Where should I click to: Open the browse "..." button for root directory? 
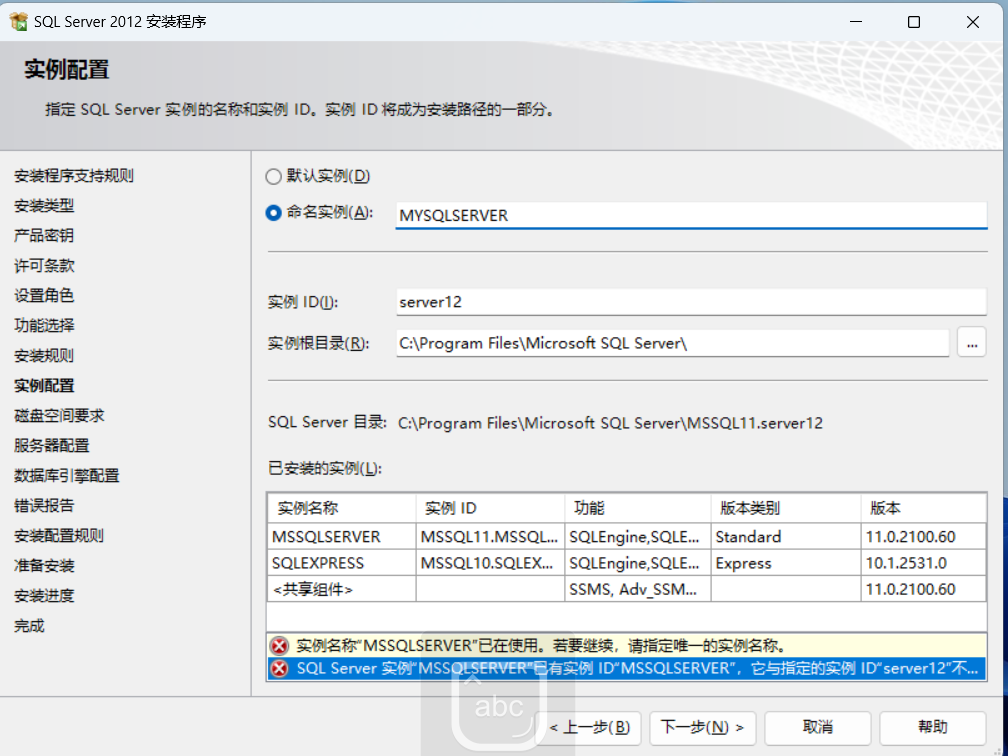click(x=971, y=343)
